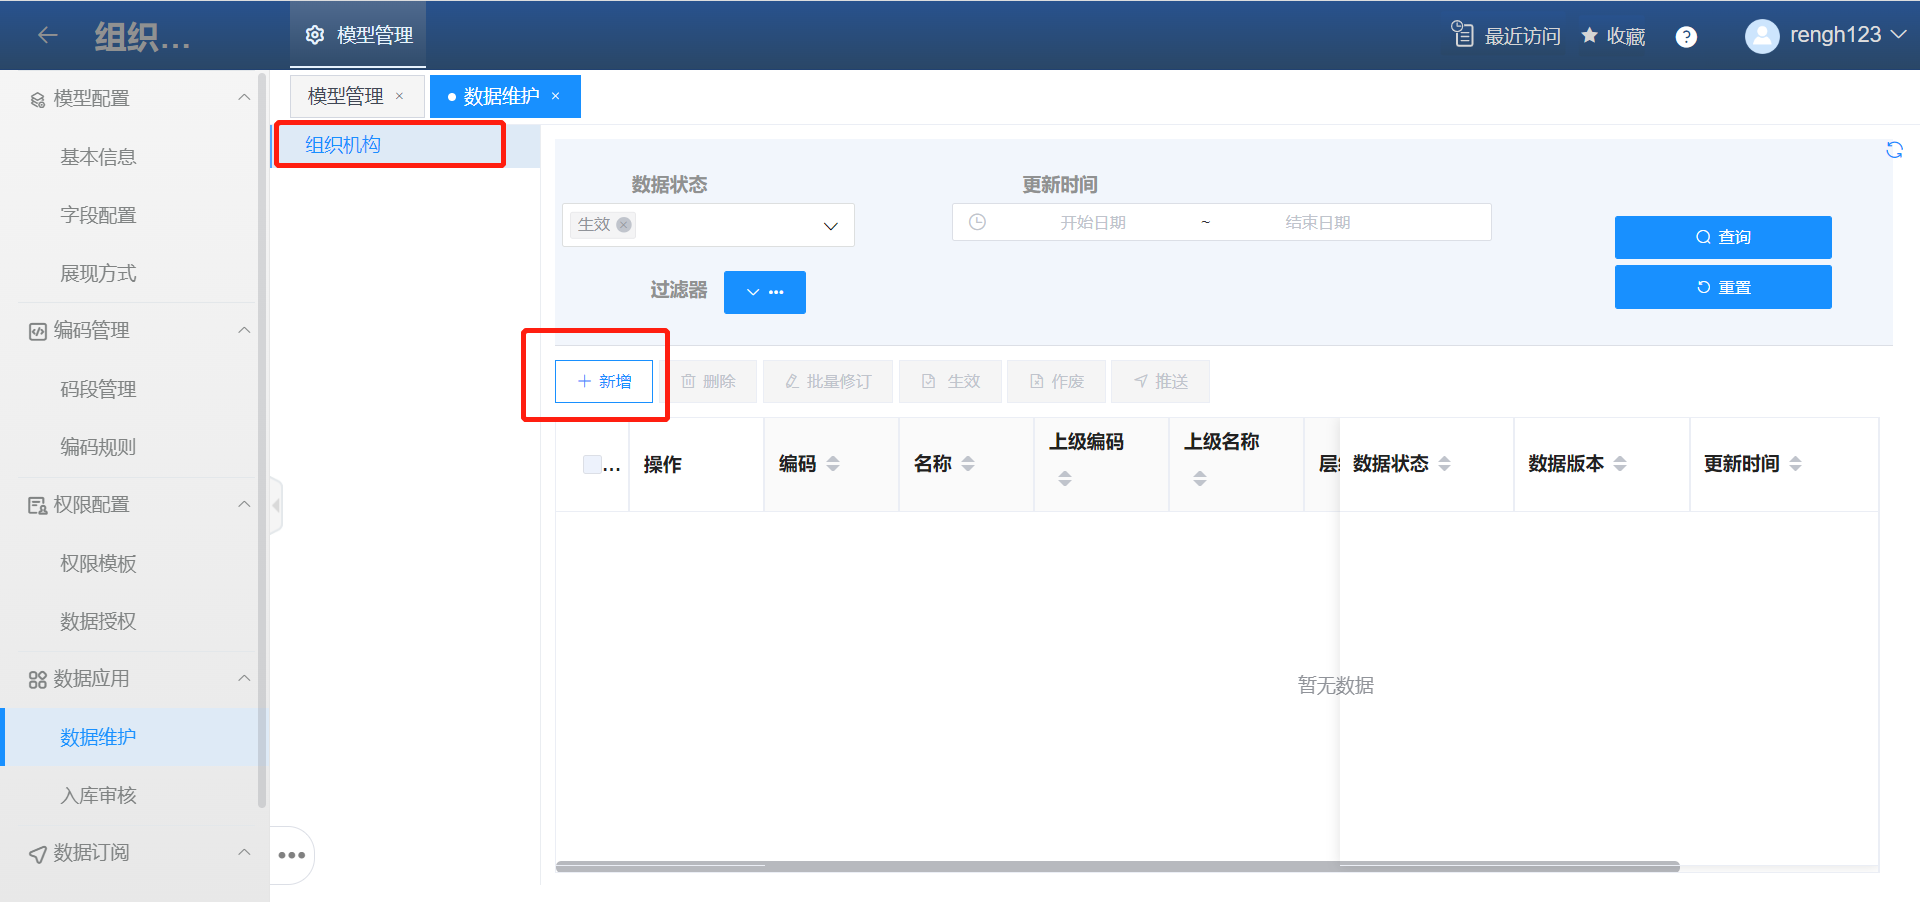This screenshot has height=902, width=1920.
Task: Collapse the 编码管理 sidebar group
Action: (x=243, y=330)
